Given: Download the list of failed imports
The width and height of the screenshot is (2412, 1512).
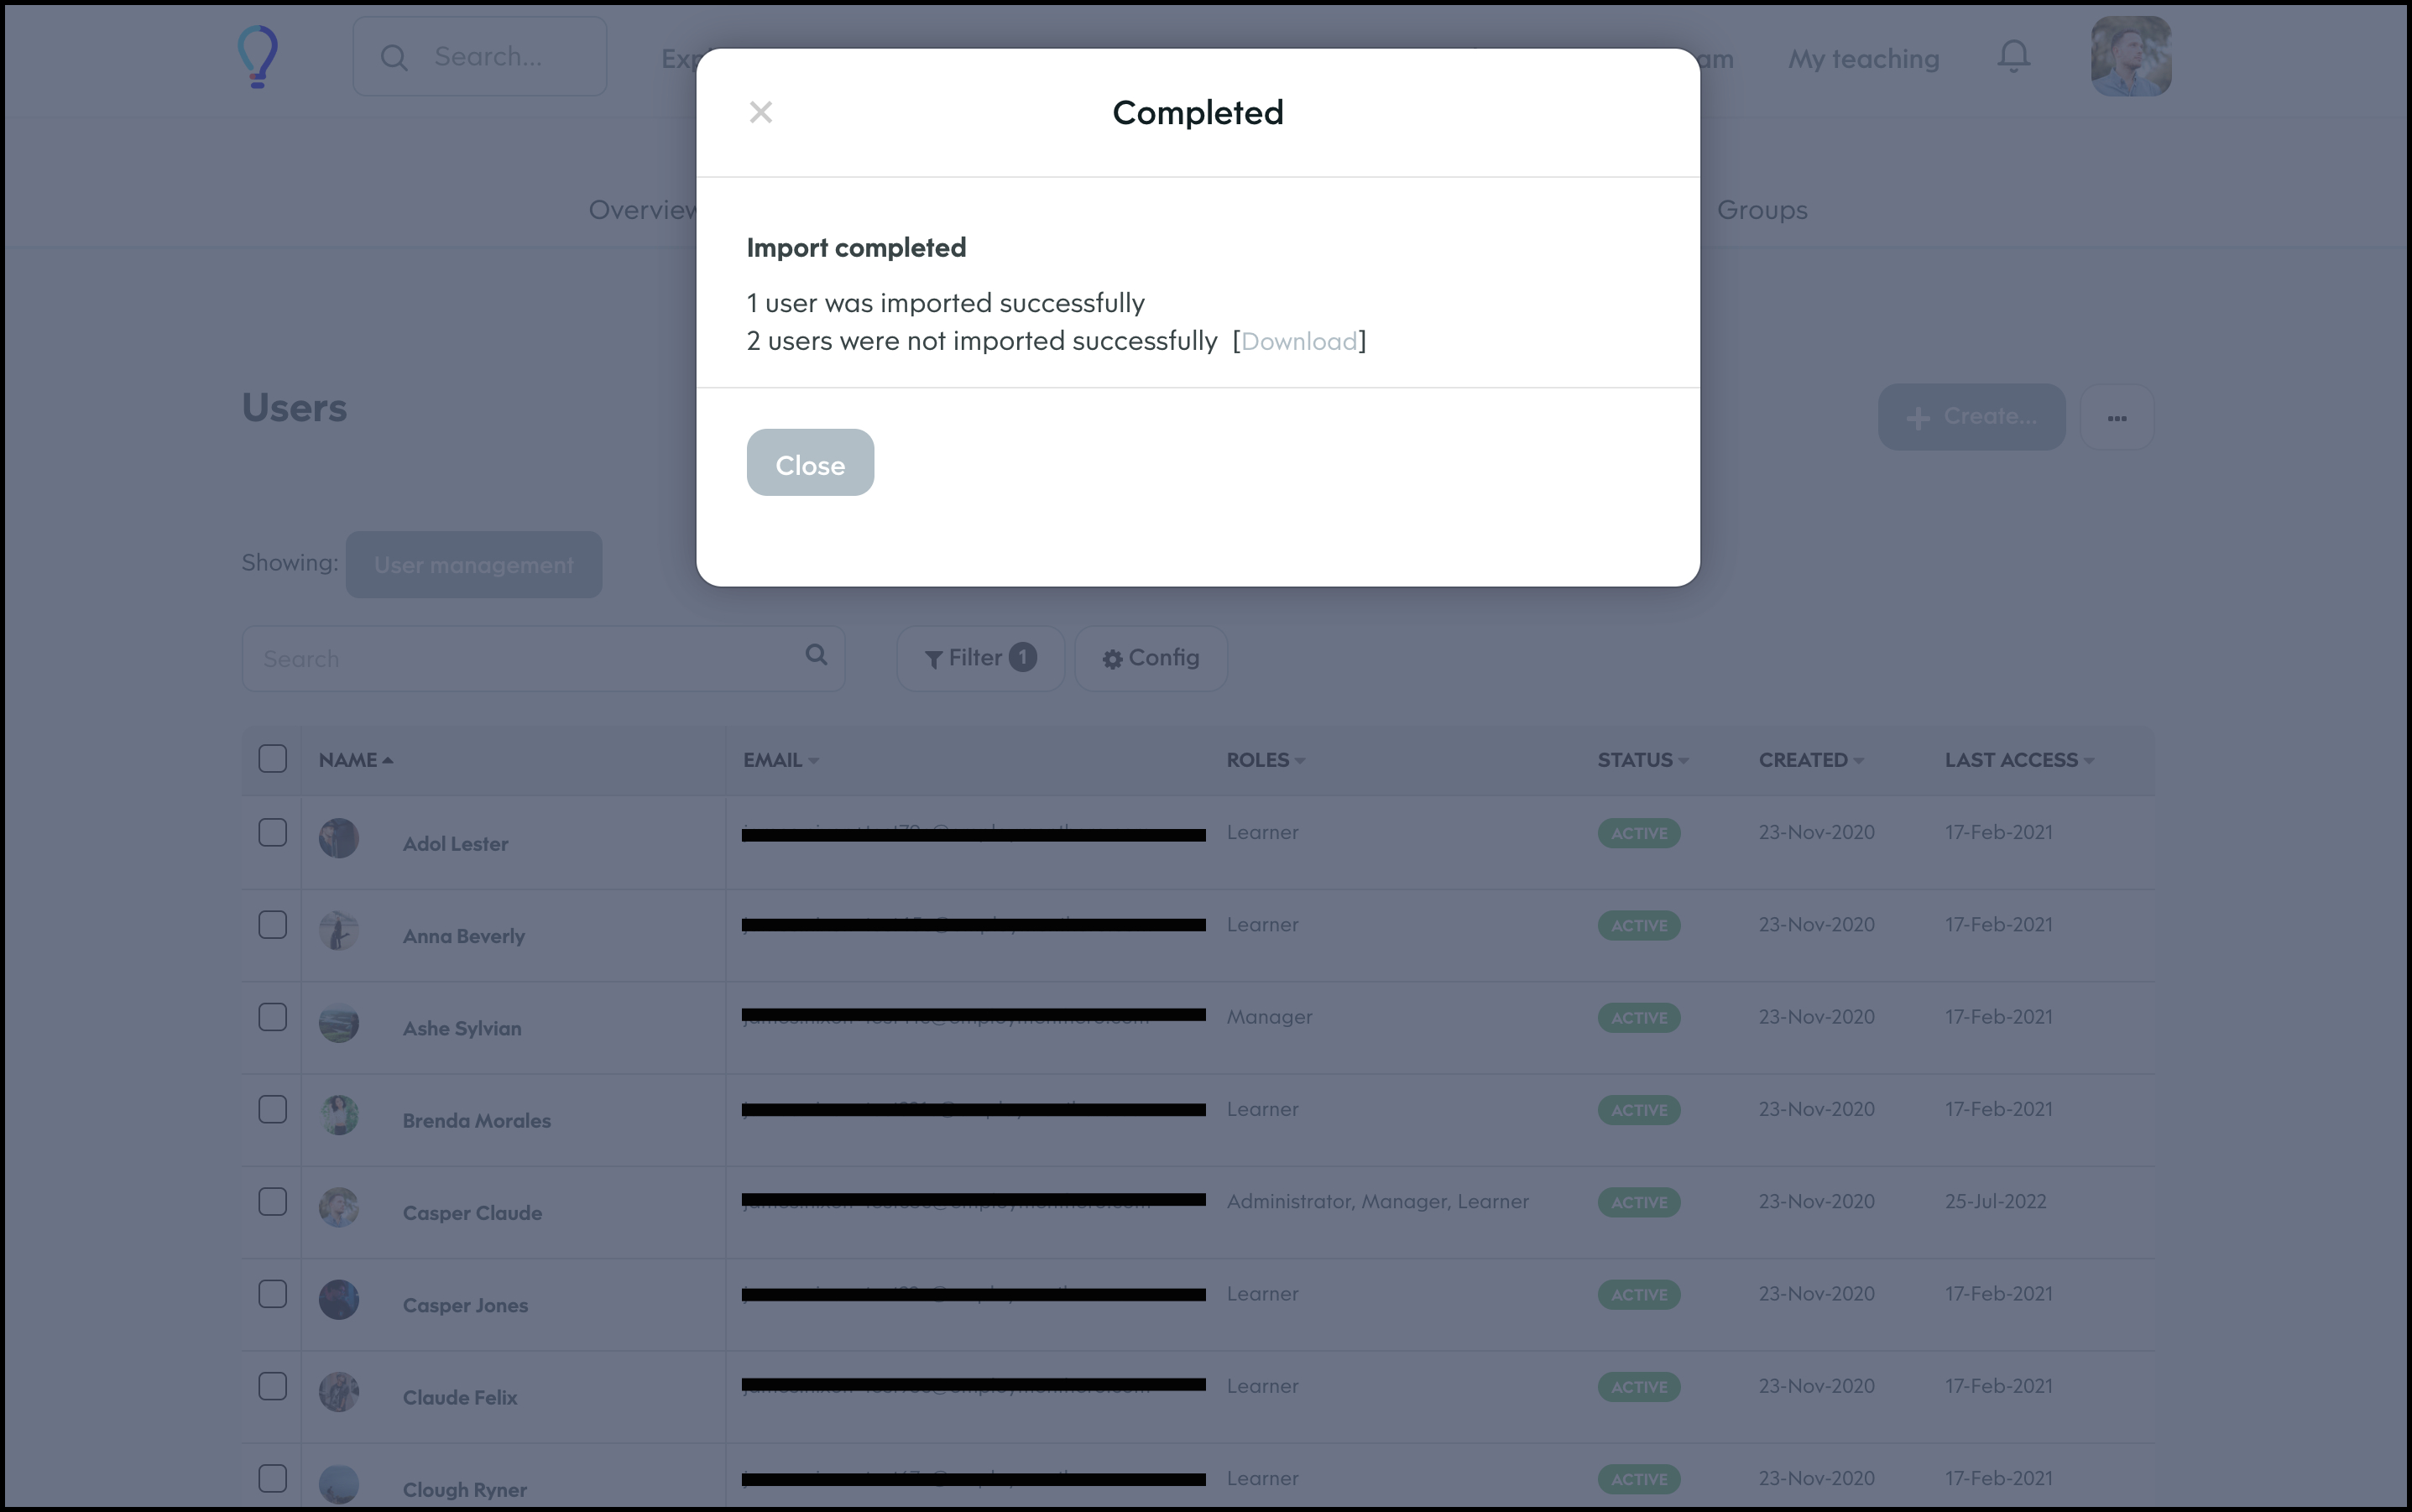Looking at the screenshot, I should click(x=1299, y=341).
